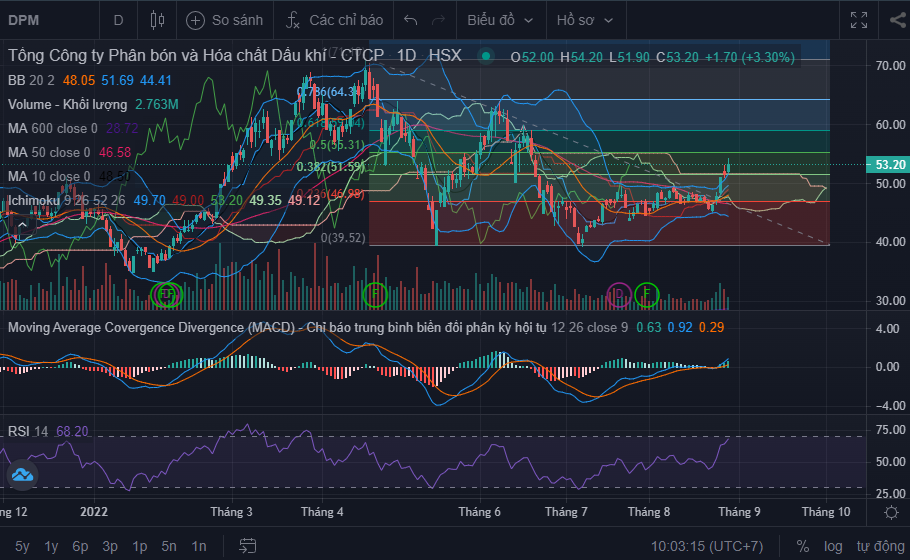910x560 pixels.
Task: Select the MA 10 close indicator legend
Action: [x=49, y=176]
